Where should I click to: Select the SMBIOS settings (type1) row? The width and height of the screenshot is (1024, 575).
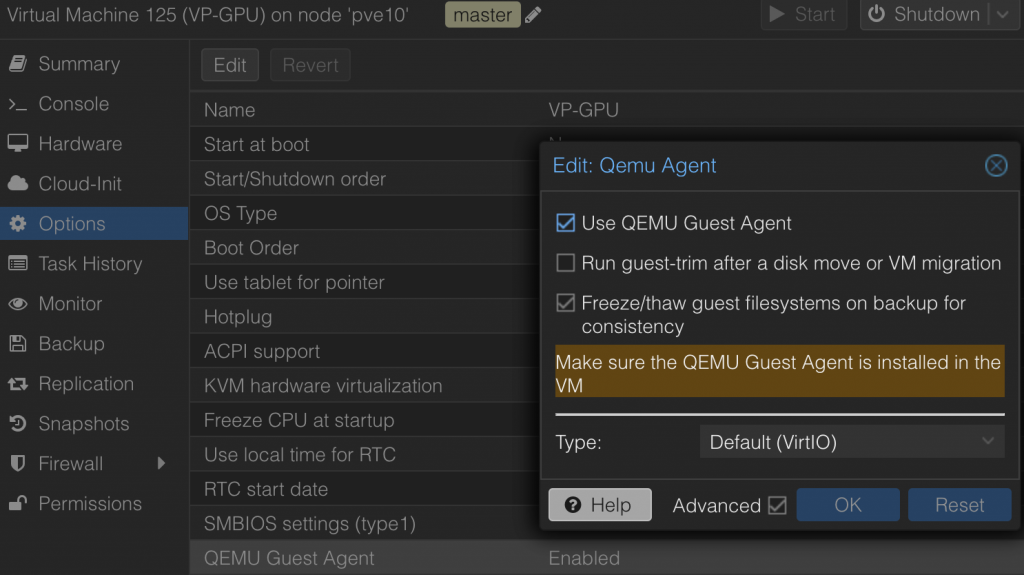point(366,523)
